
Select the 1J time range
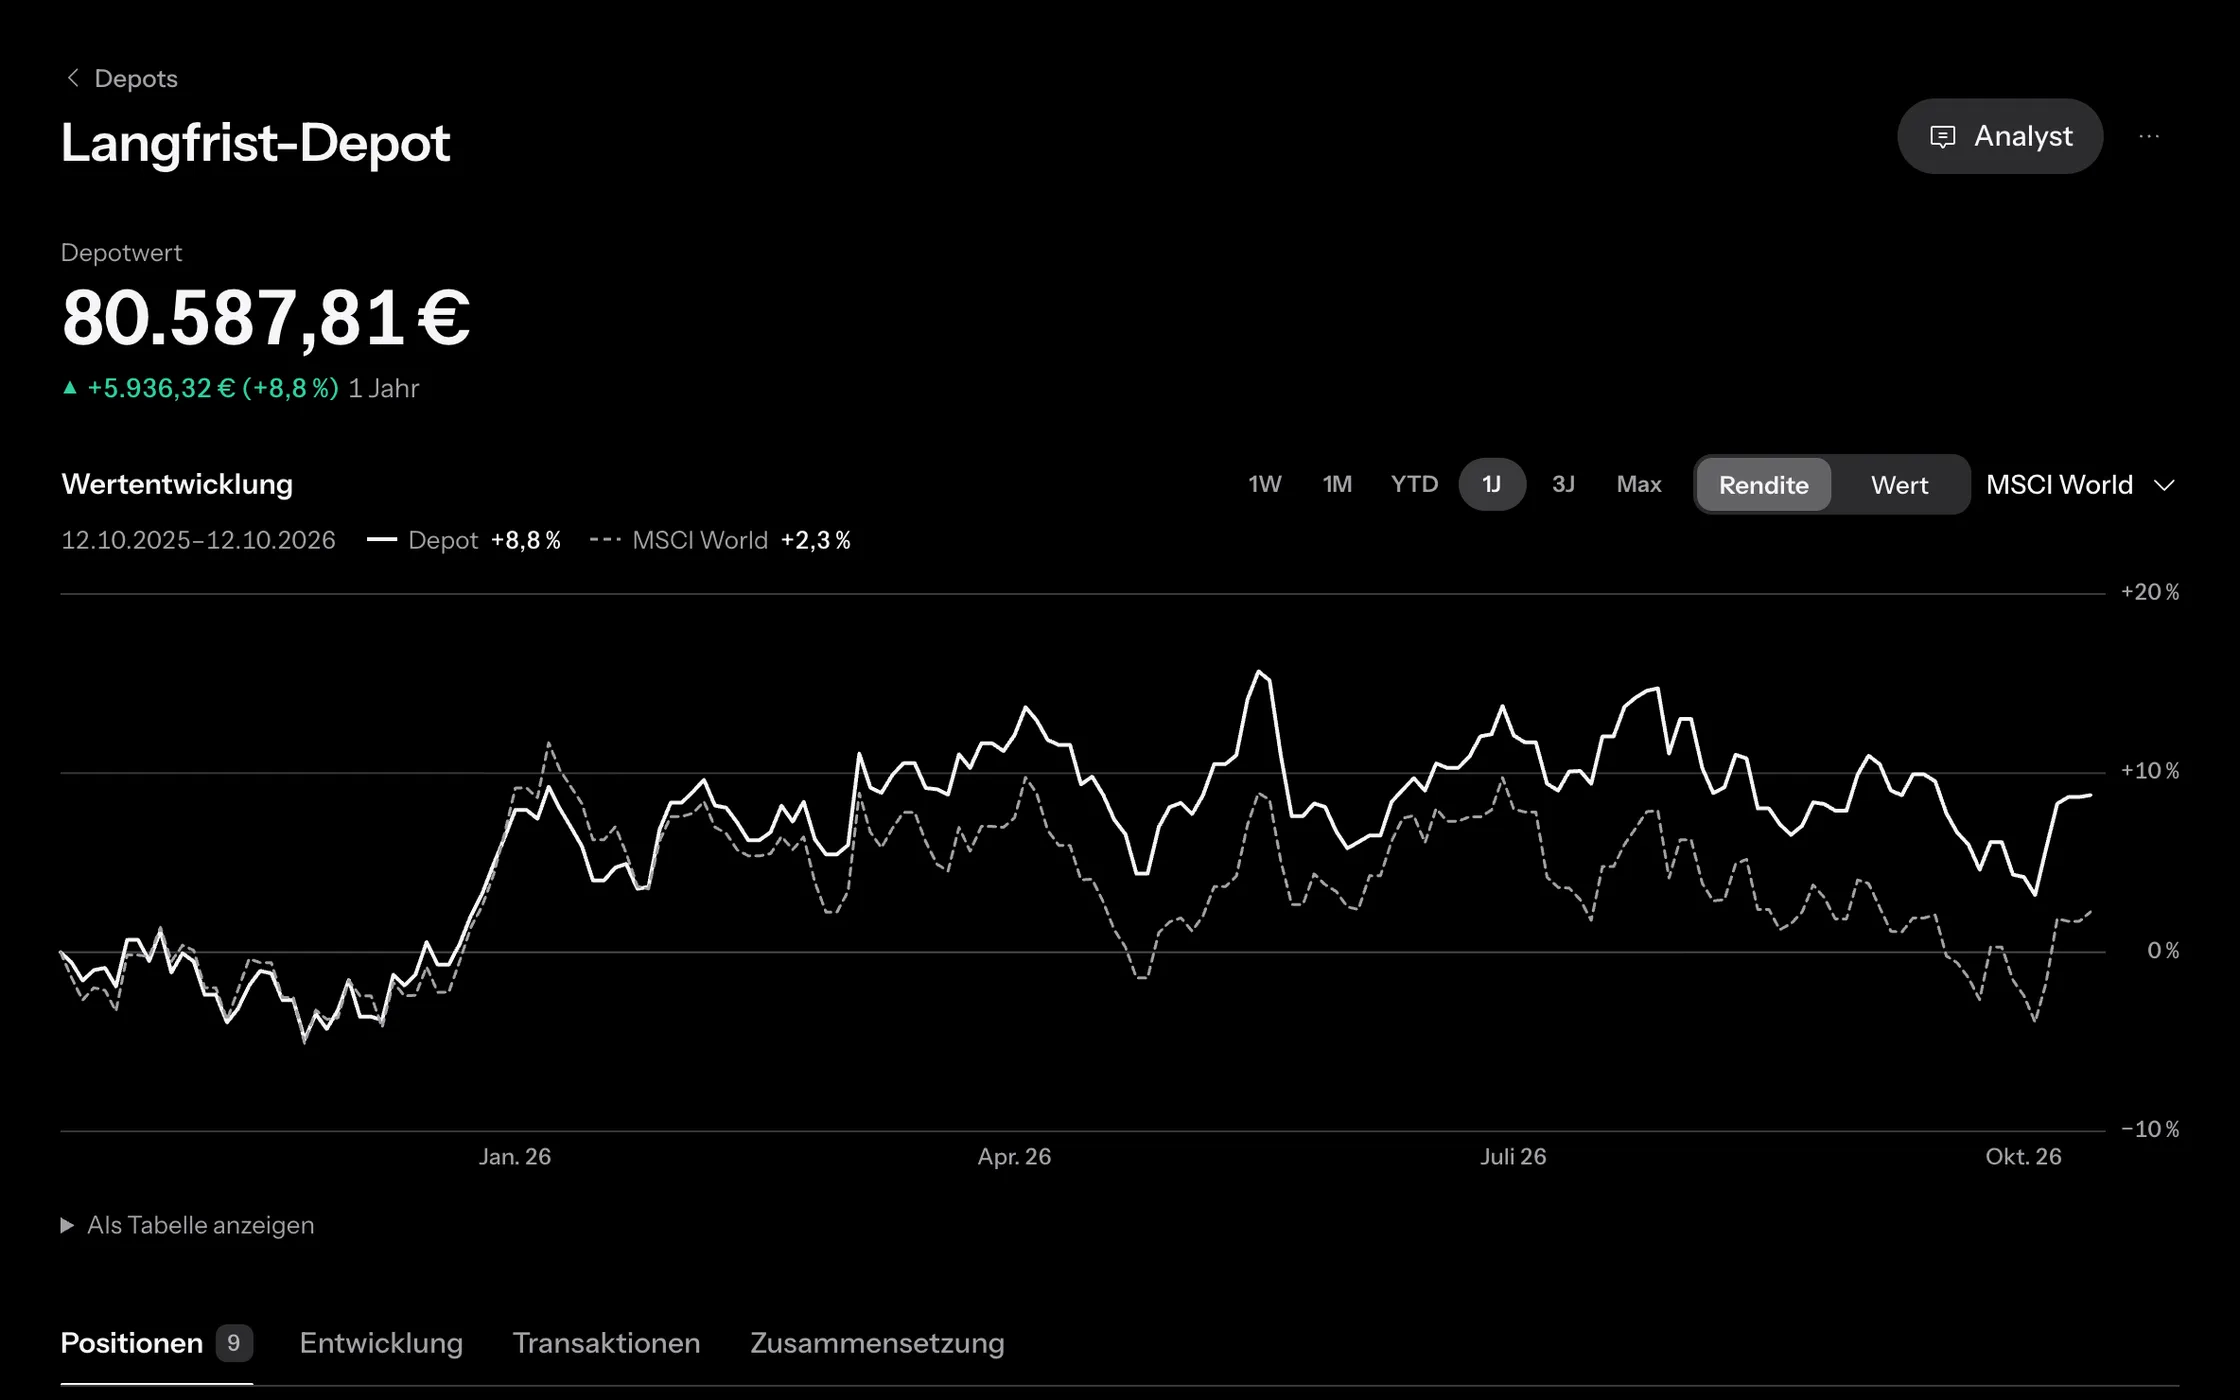(x=1492, y=485)
